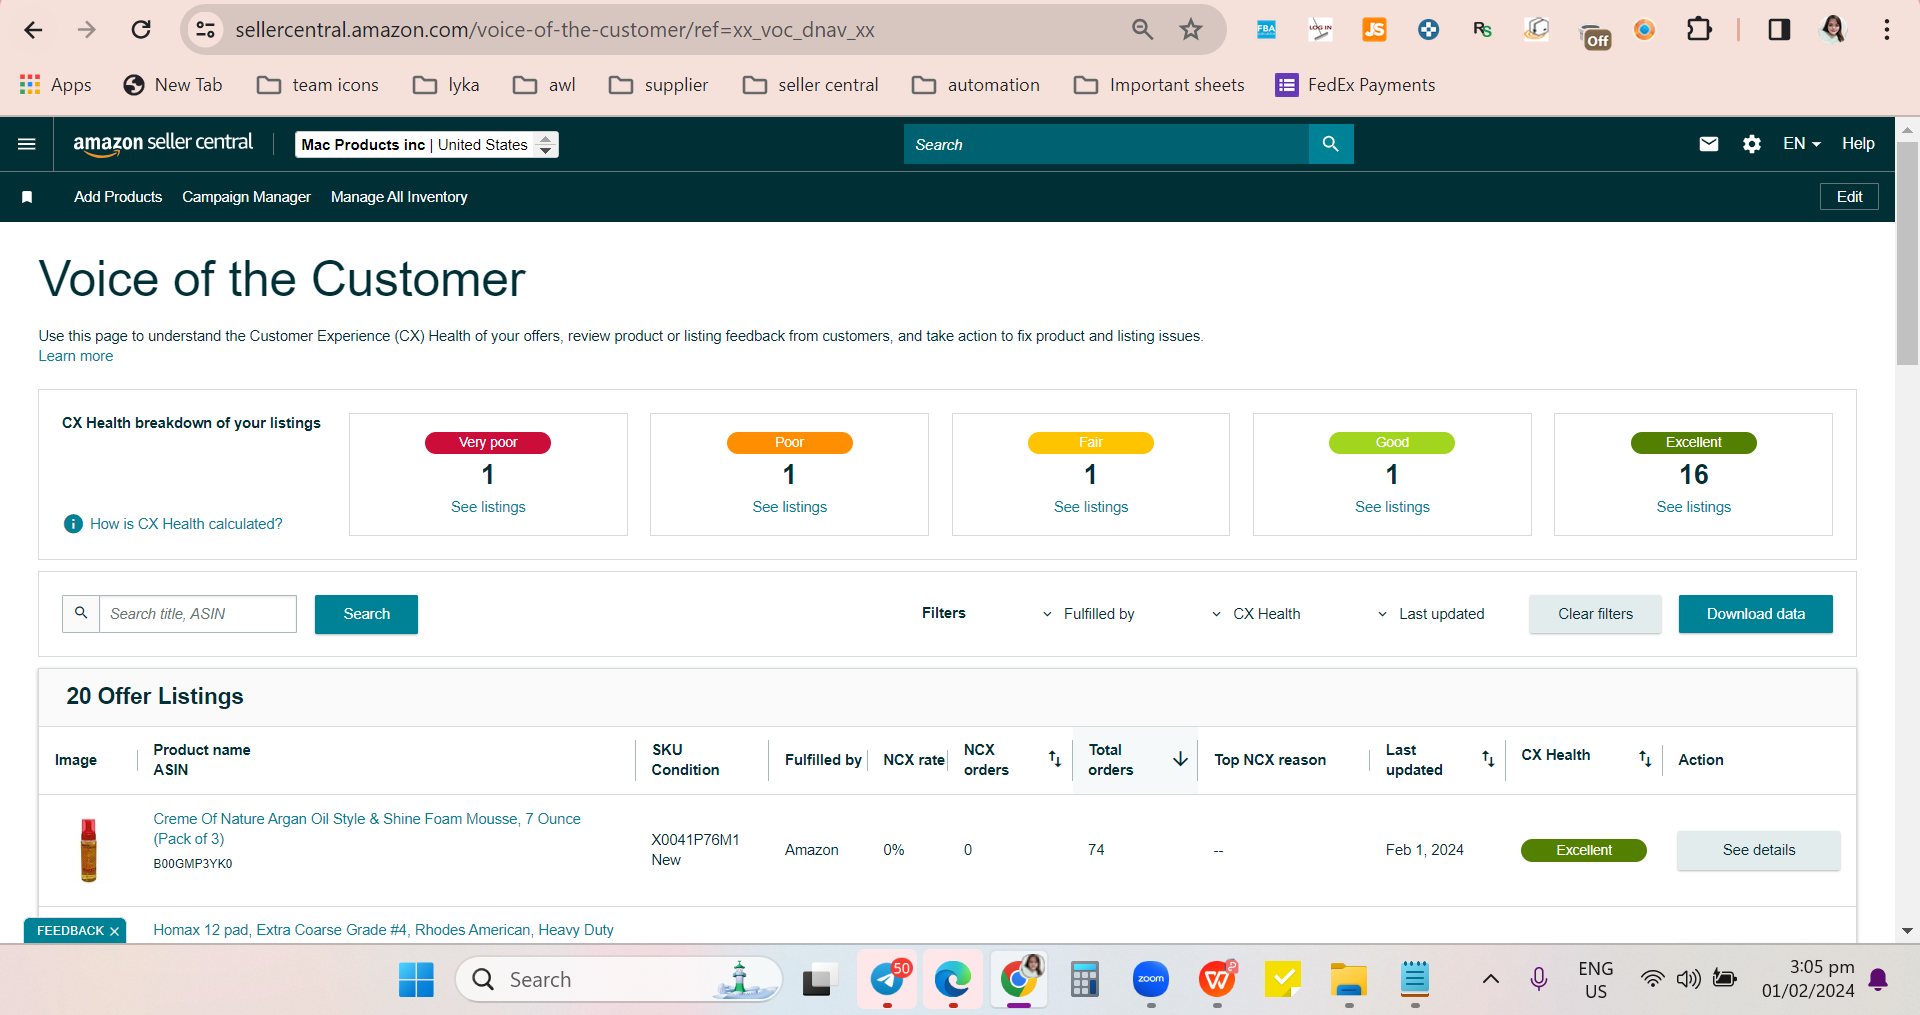Open Campaign Manager in the navigation bar
This screenshot has height=1015, width=1920.
(x=246, y=197)
